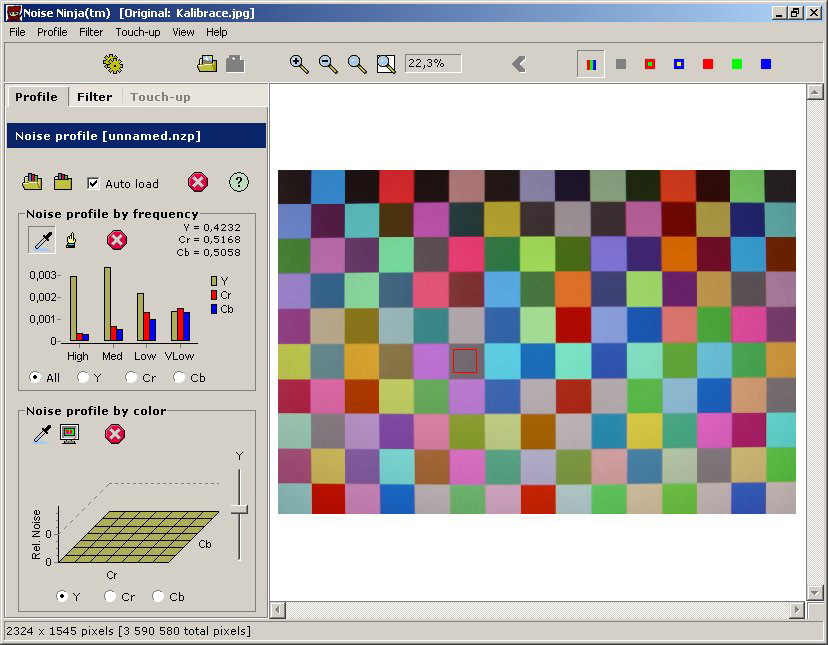Click the monitor icon in color profile section

tap(69, 433)
